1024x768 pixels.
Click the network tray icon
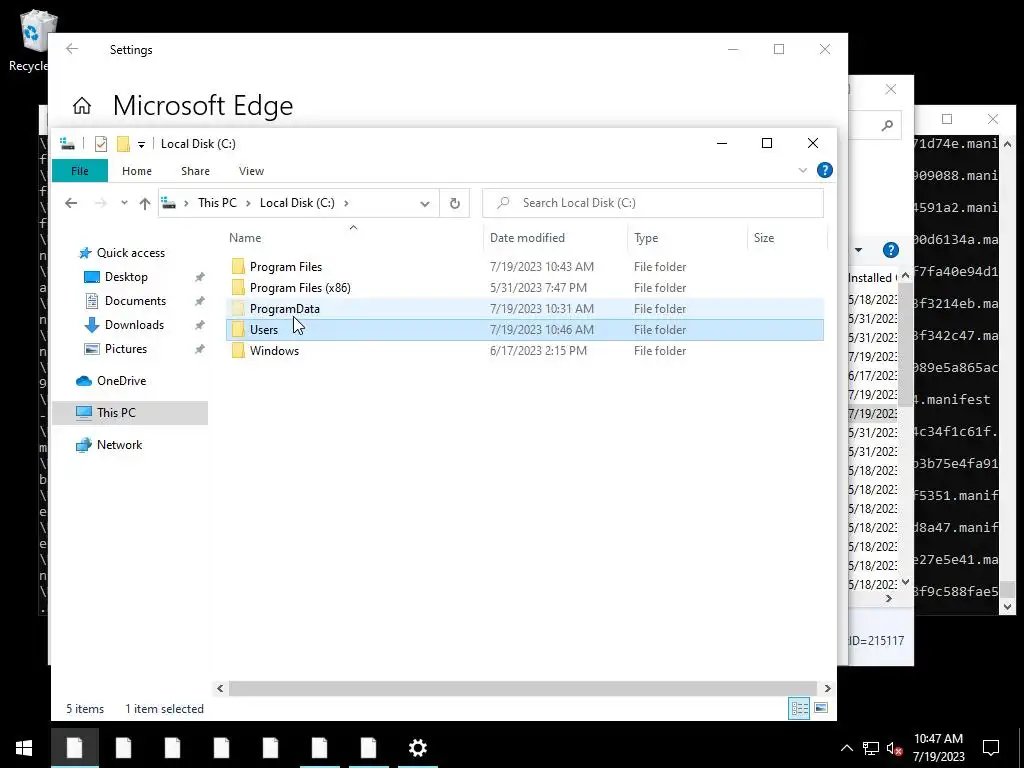(871, 748)
